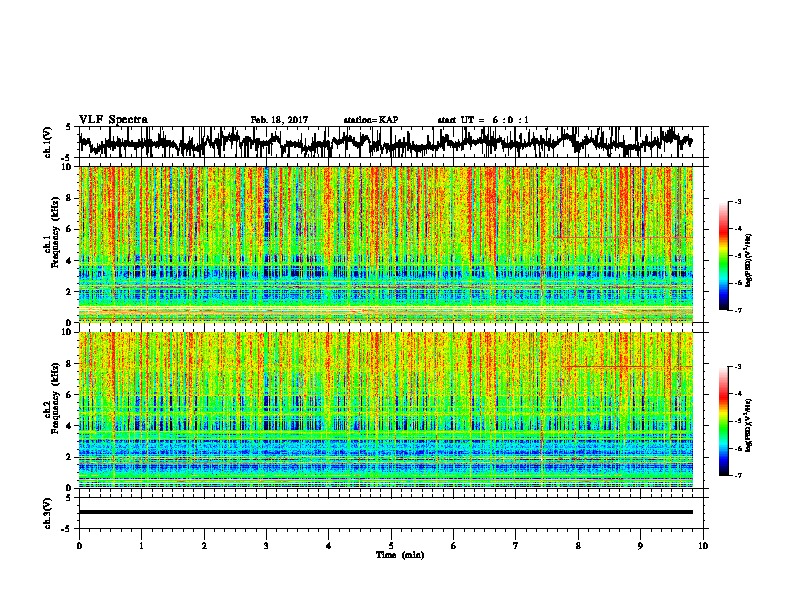Viewport: 792px width, 612px height.
Task: Click tick label "1" on the Time axis
Action: [142, 546]
